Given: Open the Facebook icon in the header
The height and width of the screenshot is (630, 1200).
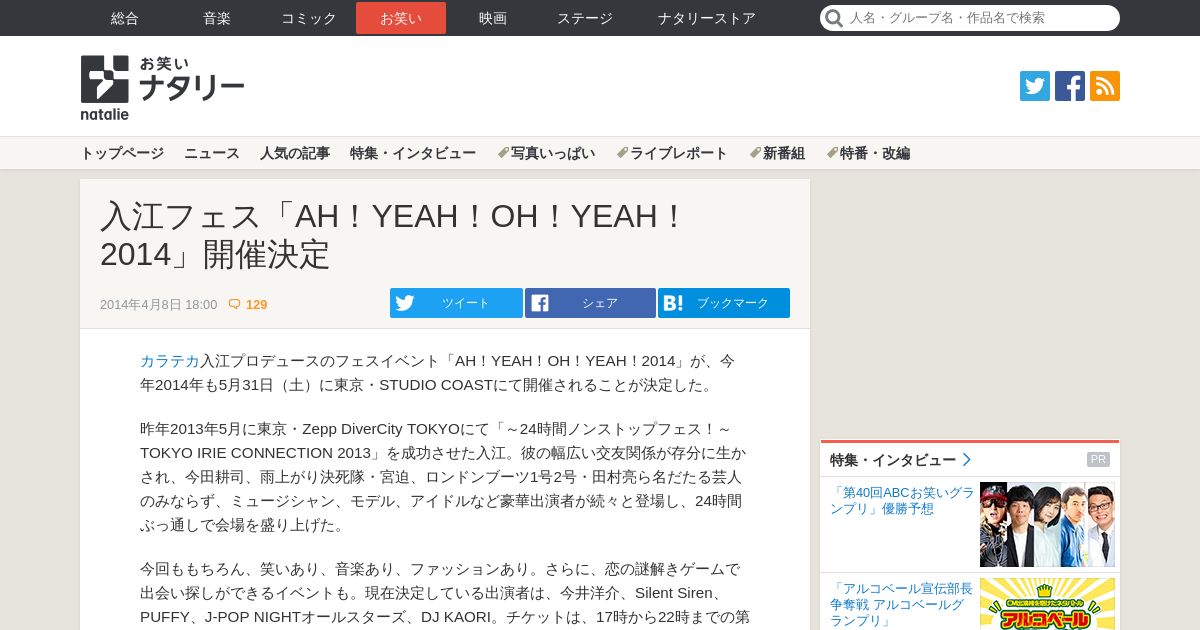Looking at the screenshot, I should coord(1070,86).
